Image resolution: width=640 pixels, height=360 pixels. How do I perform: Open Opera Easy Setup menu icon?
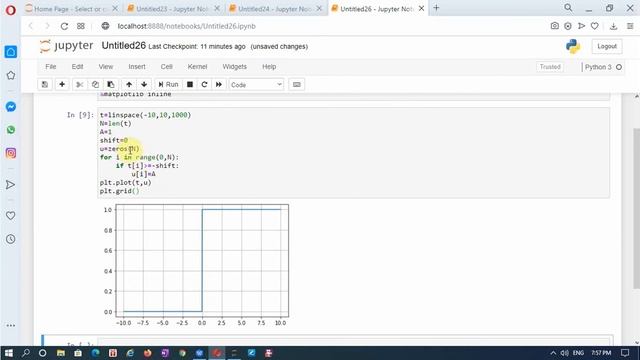630,26
